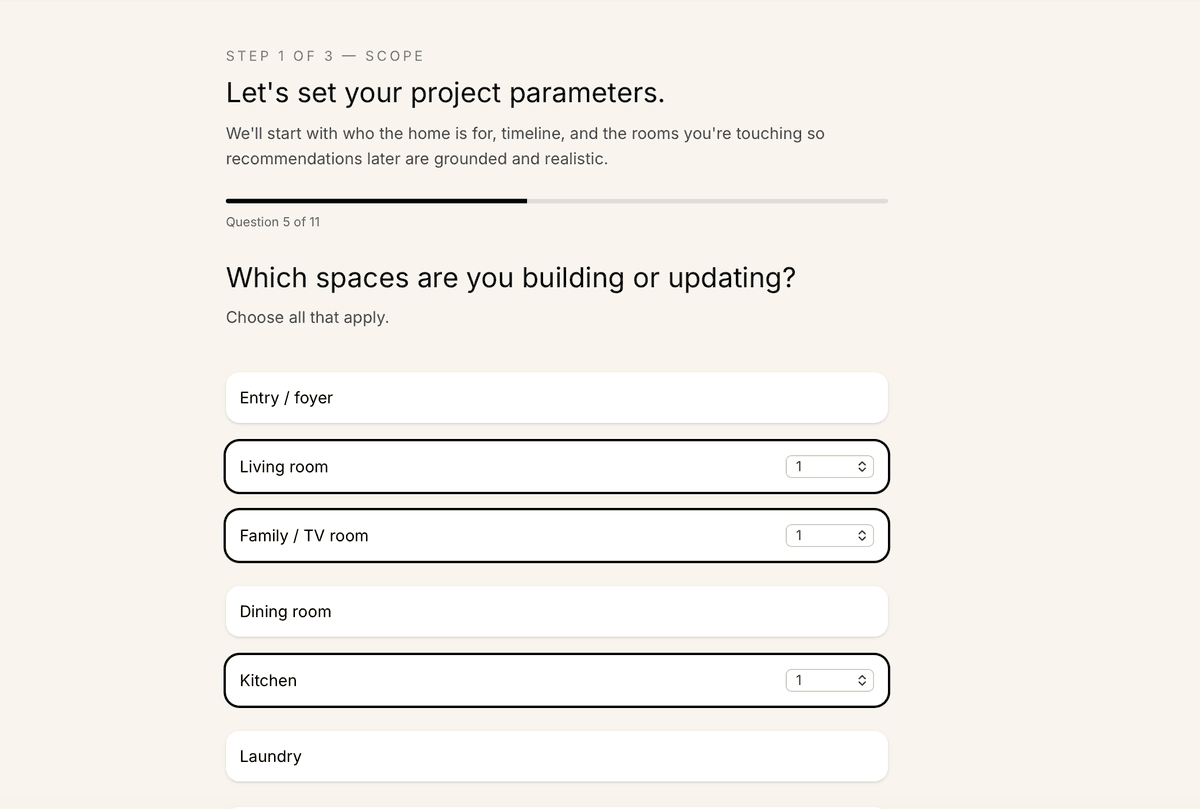Click the filled dark portion of progress bar
Screen dimensions: 1200x809
tap(376, 201)
